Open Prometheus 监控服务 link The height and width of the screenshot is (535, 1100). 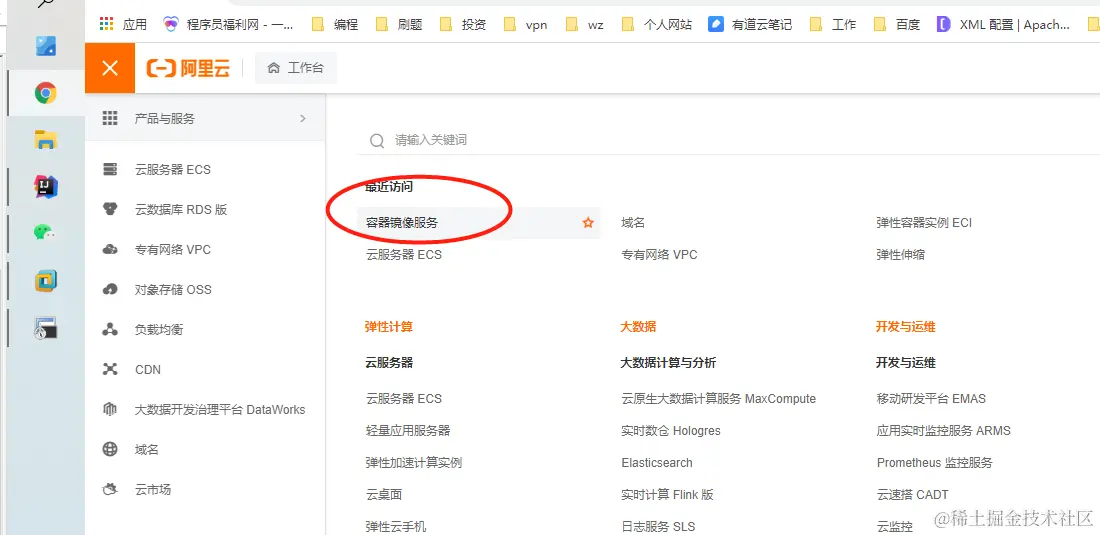pos(934,463)
